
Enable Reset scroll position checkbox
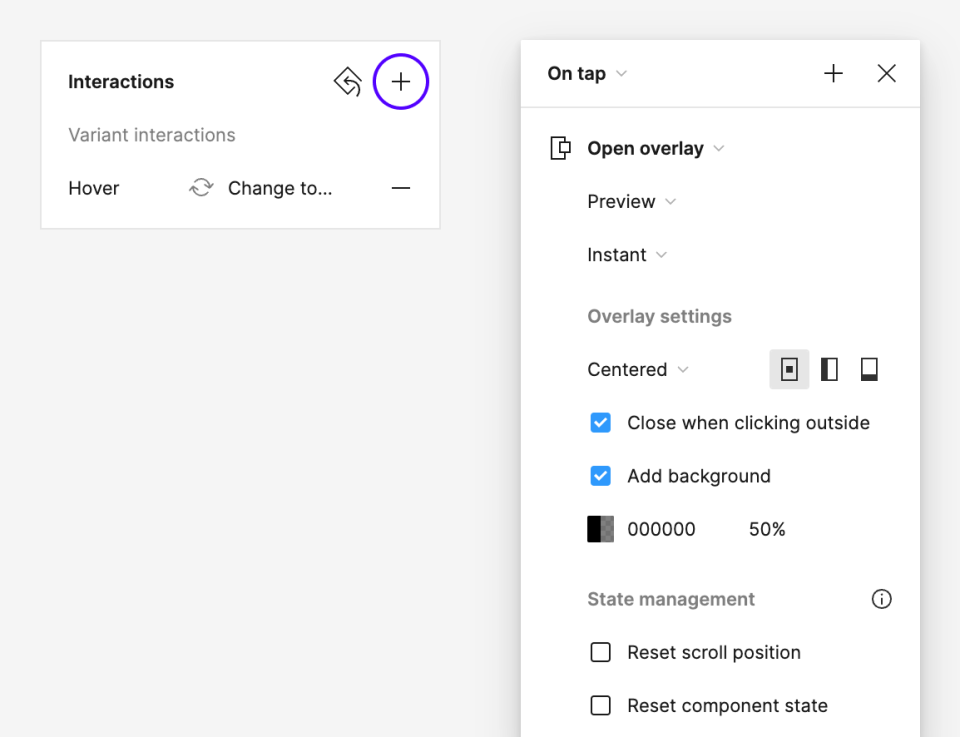600,652
